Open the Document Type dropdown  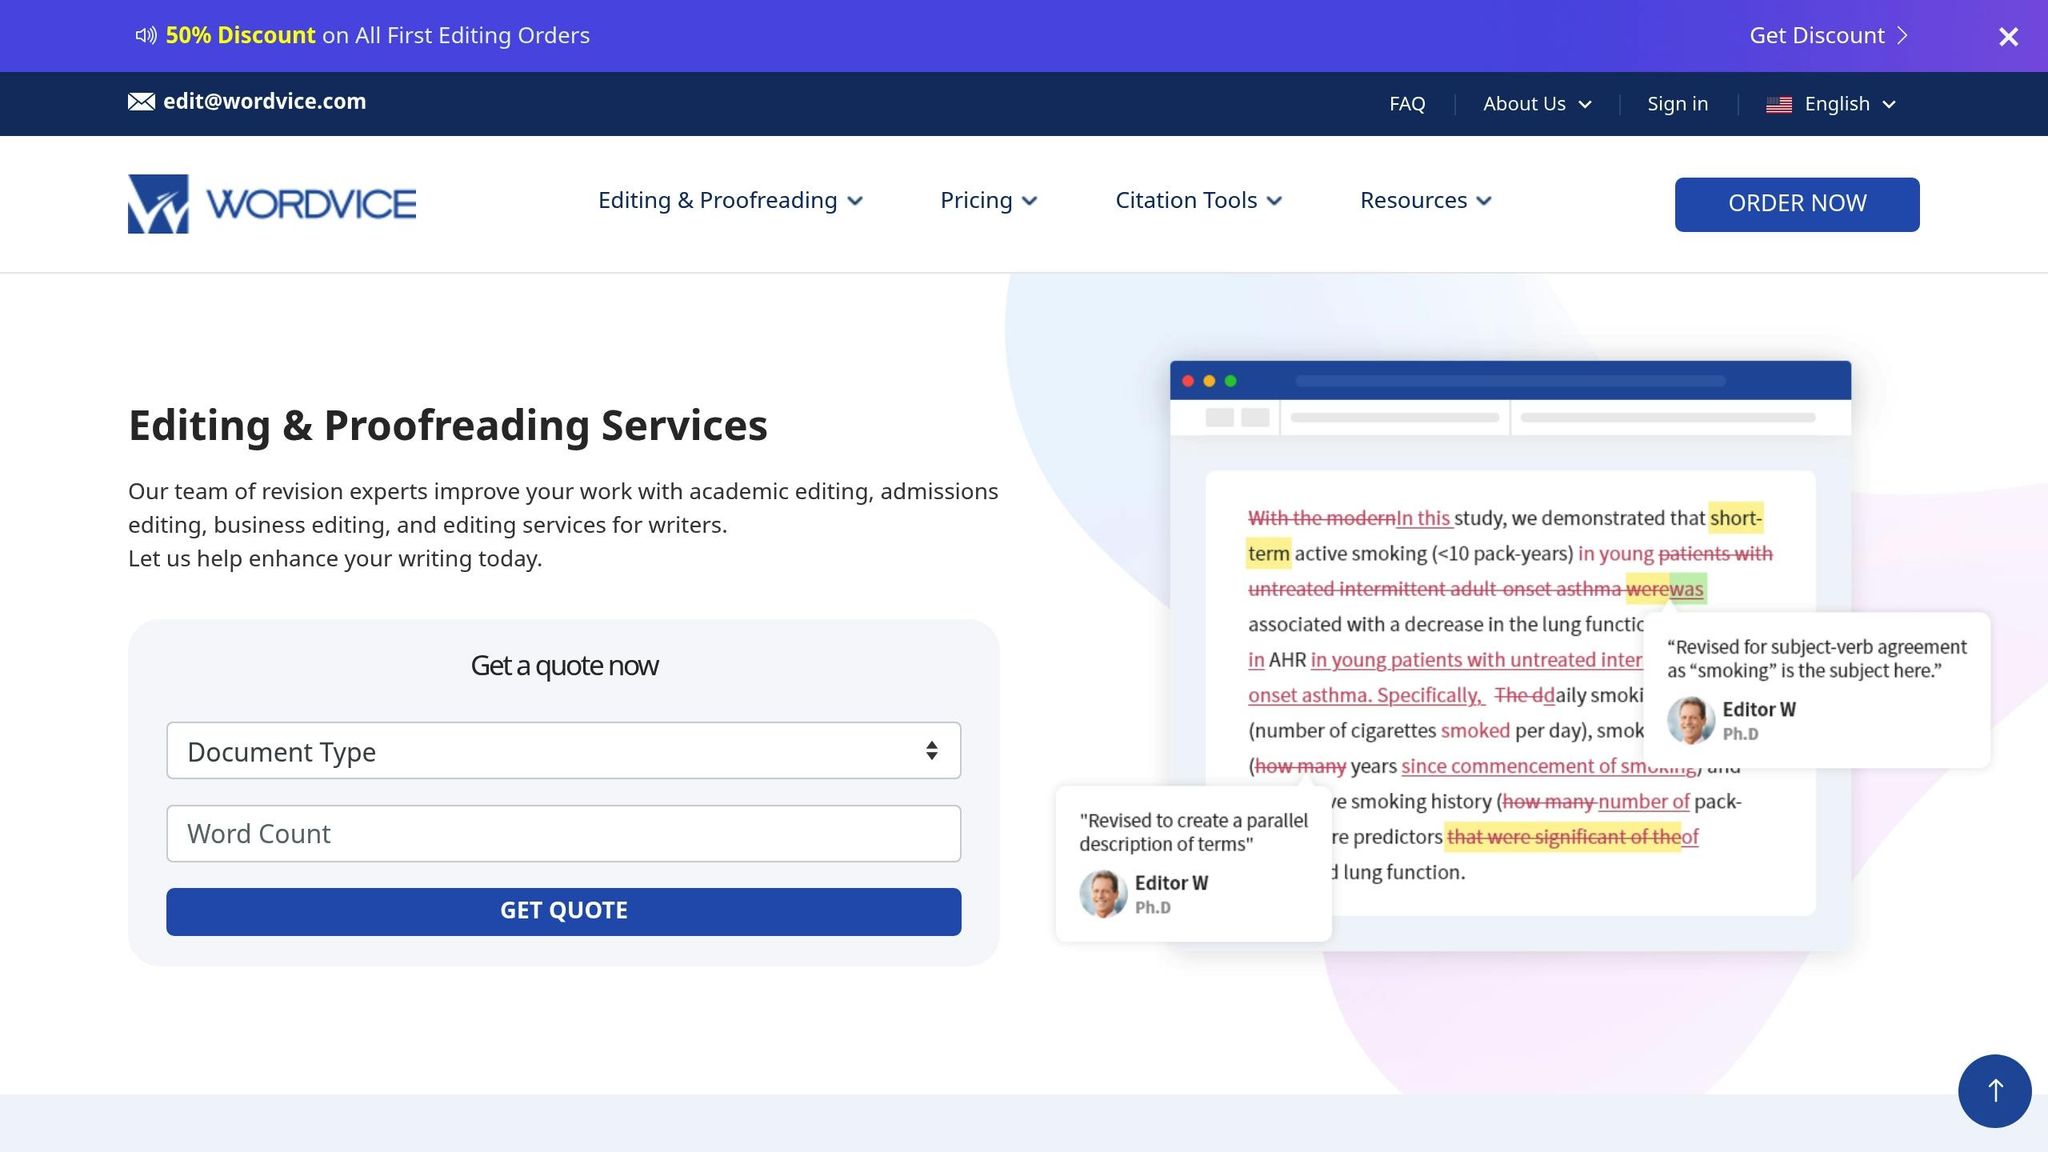point(564,751)
